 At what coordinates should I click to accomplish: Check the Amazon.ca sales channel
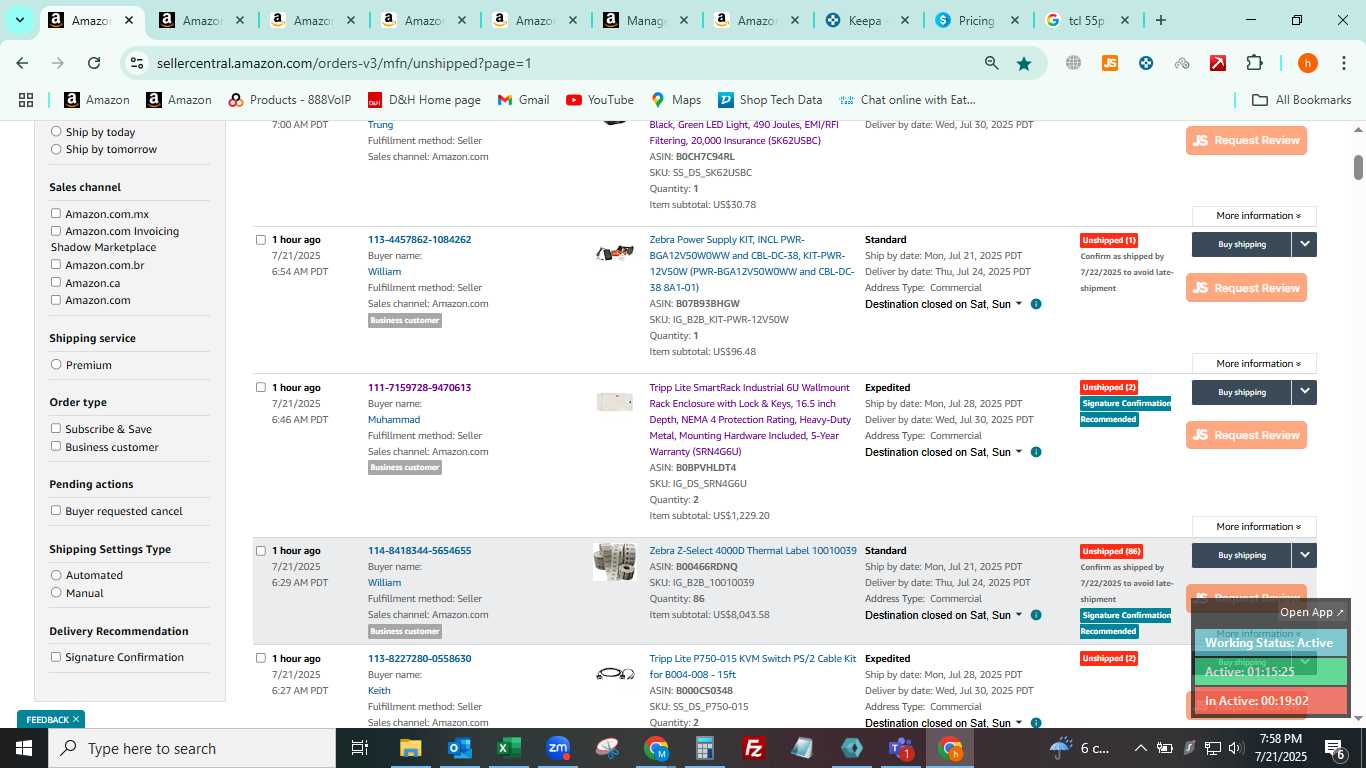click(56, 283)
